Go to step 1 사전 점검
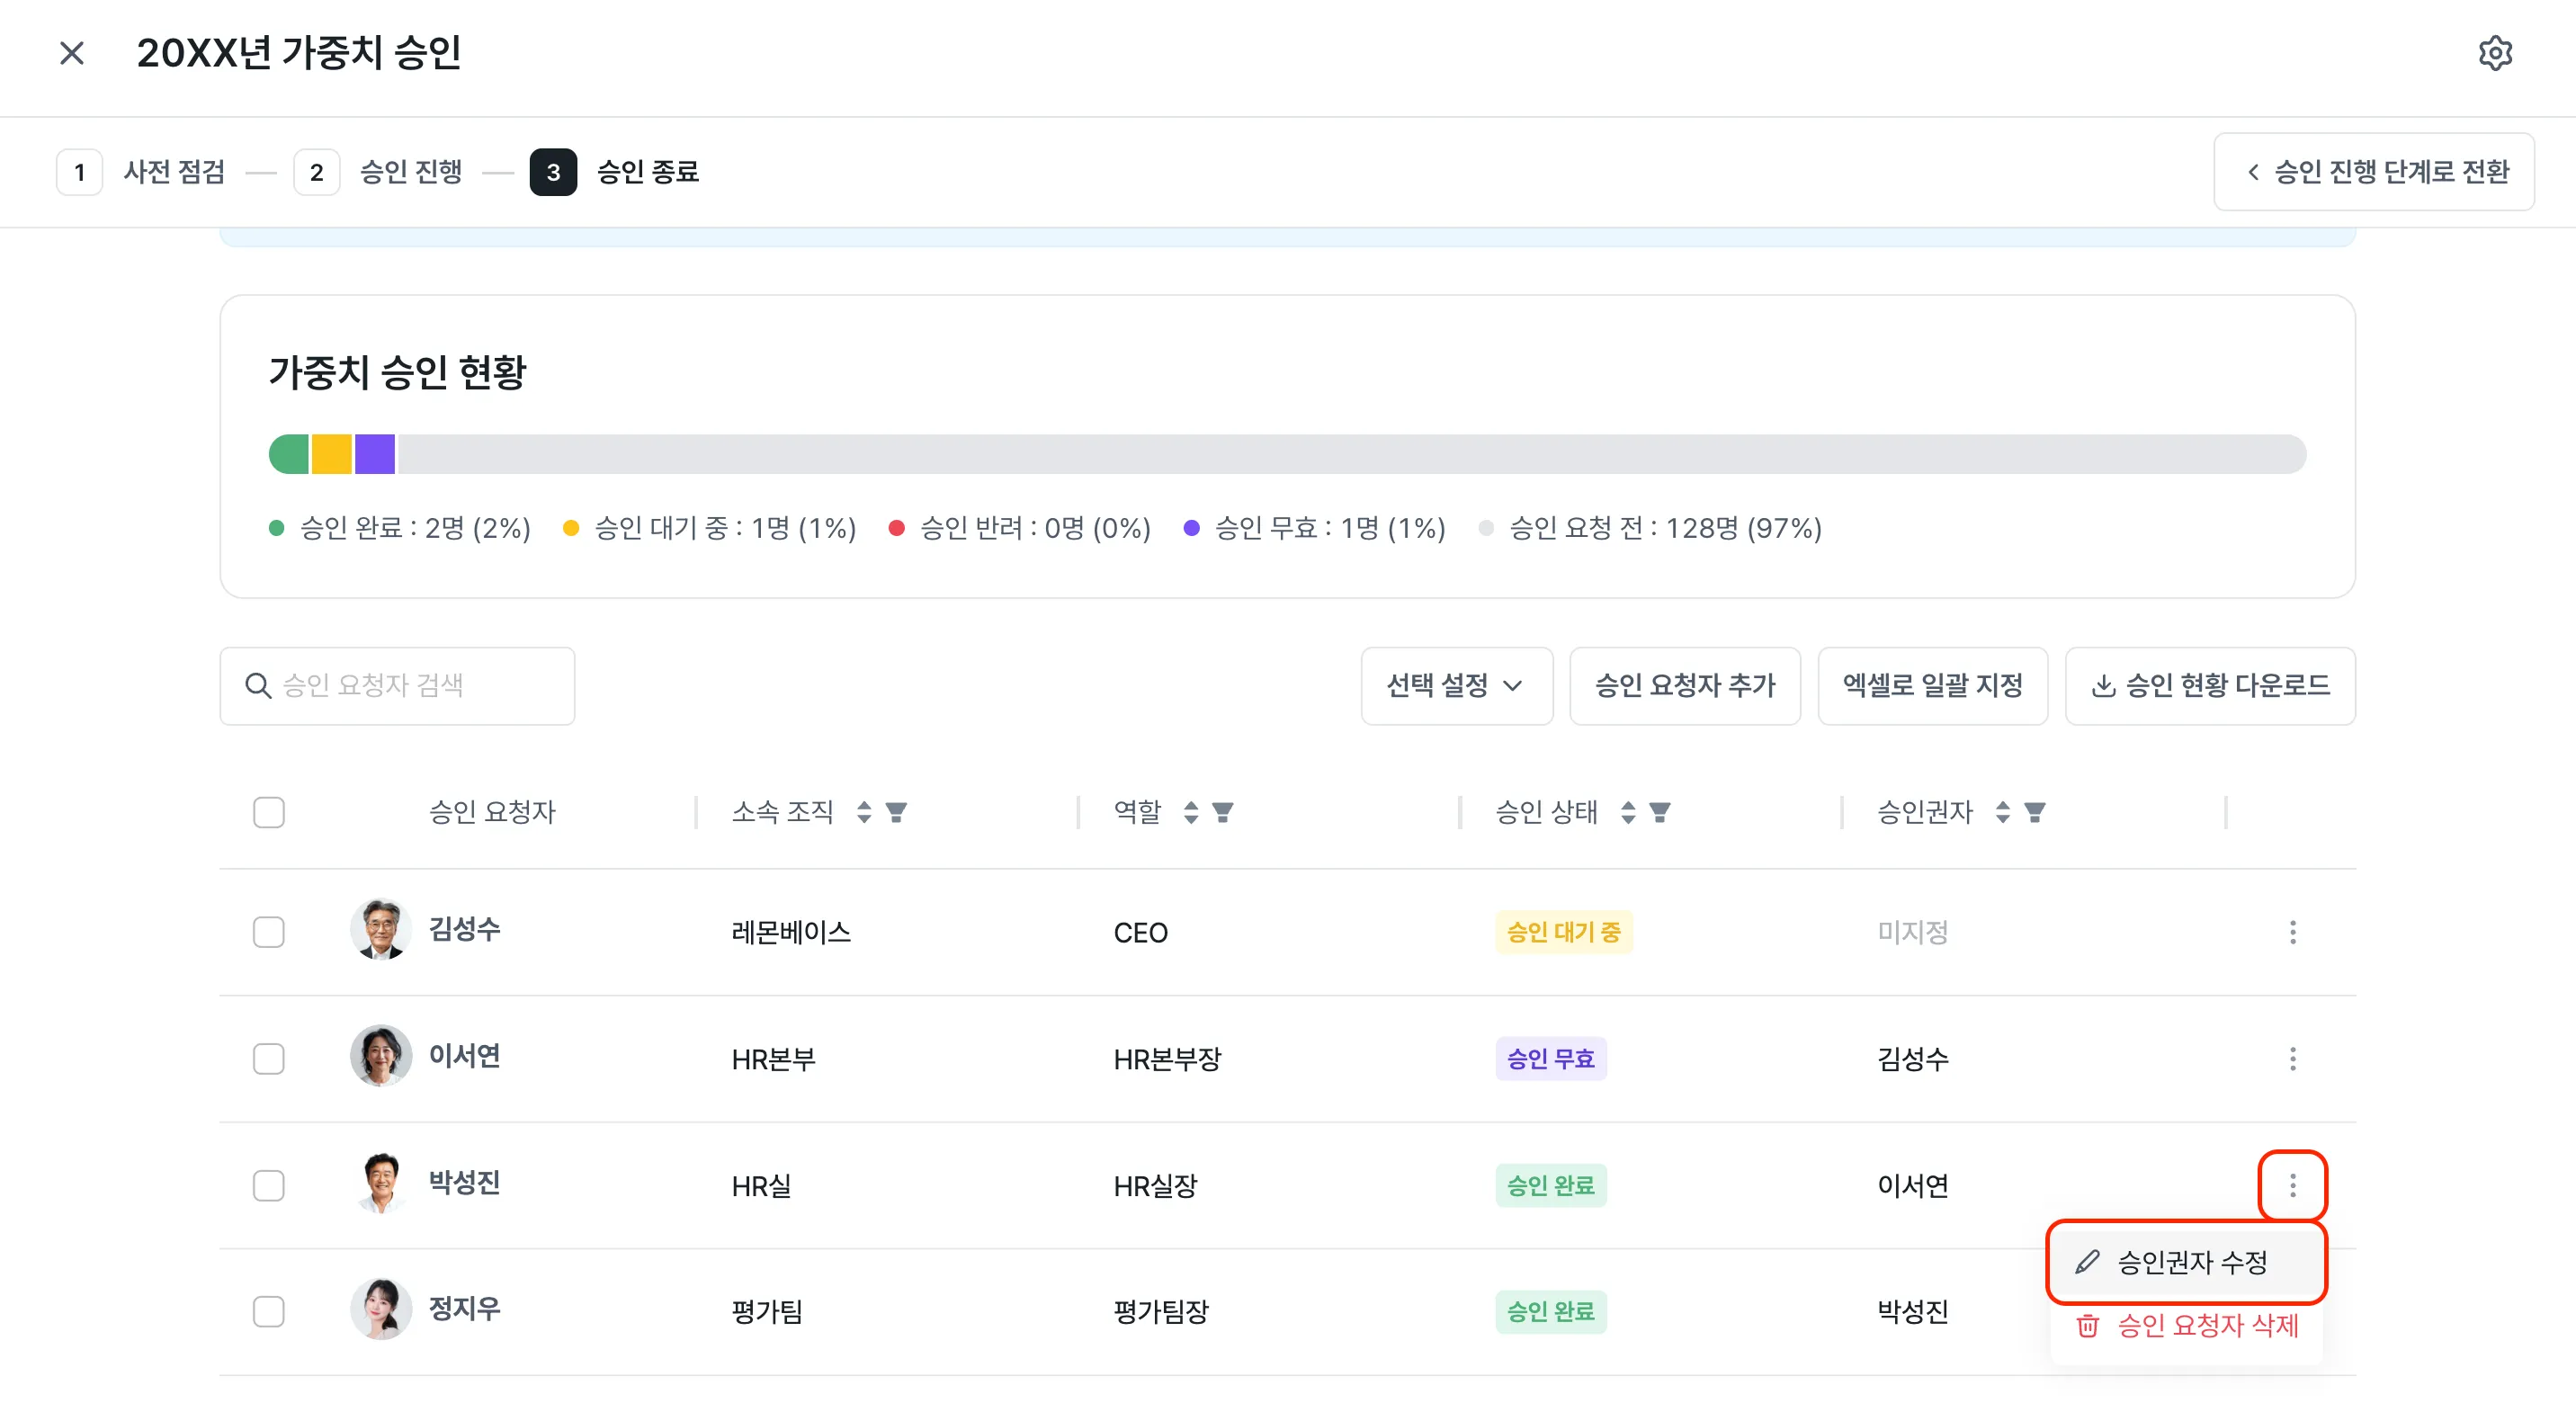This screenshot has width=2576, height=1403. pos(141,172)
